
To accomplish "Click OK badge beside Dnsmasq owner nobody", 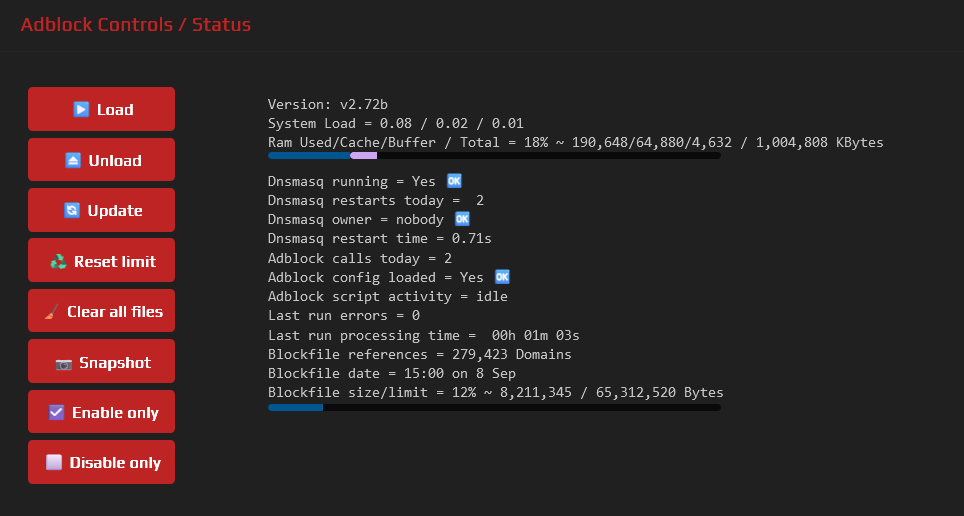I will [x=462, y=219].
